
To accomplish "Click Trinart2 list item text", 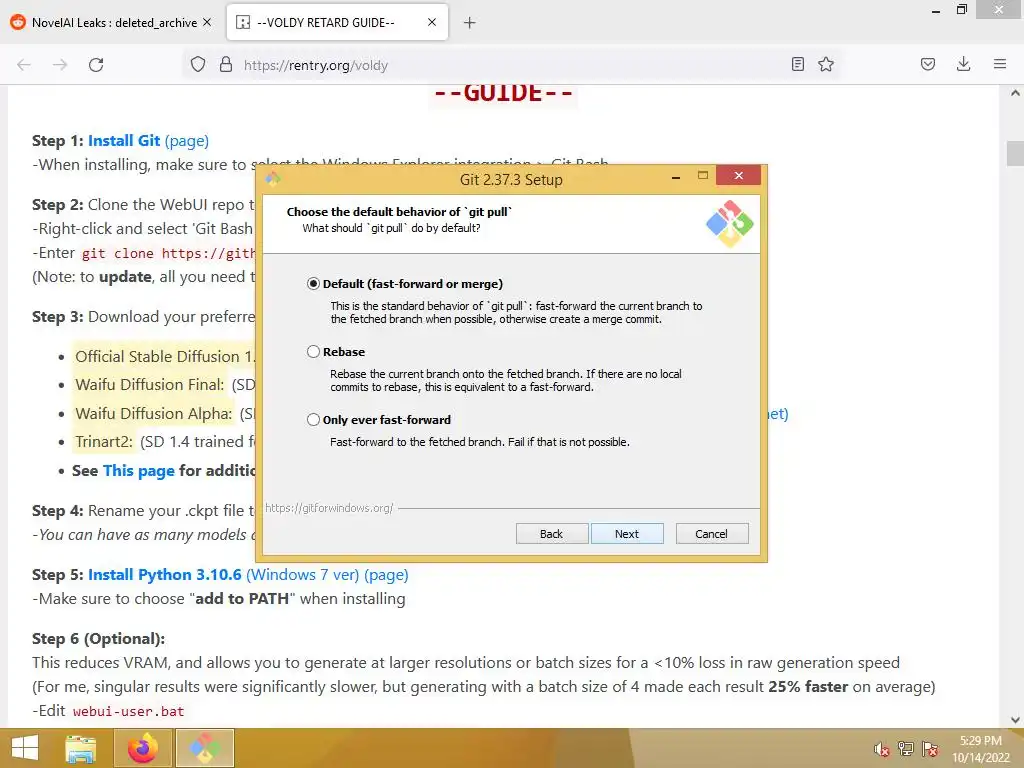I will tap(104, 442).
